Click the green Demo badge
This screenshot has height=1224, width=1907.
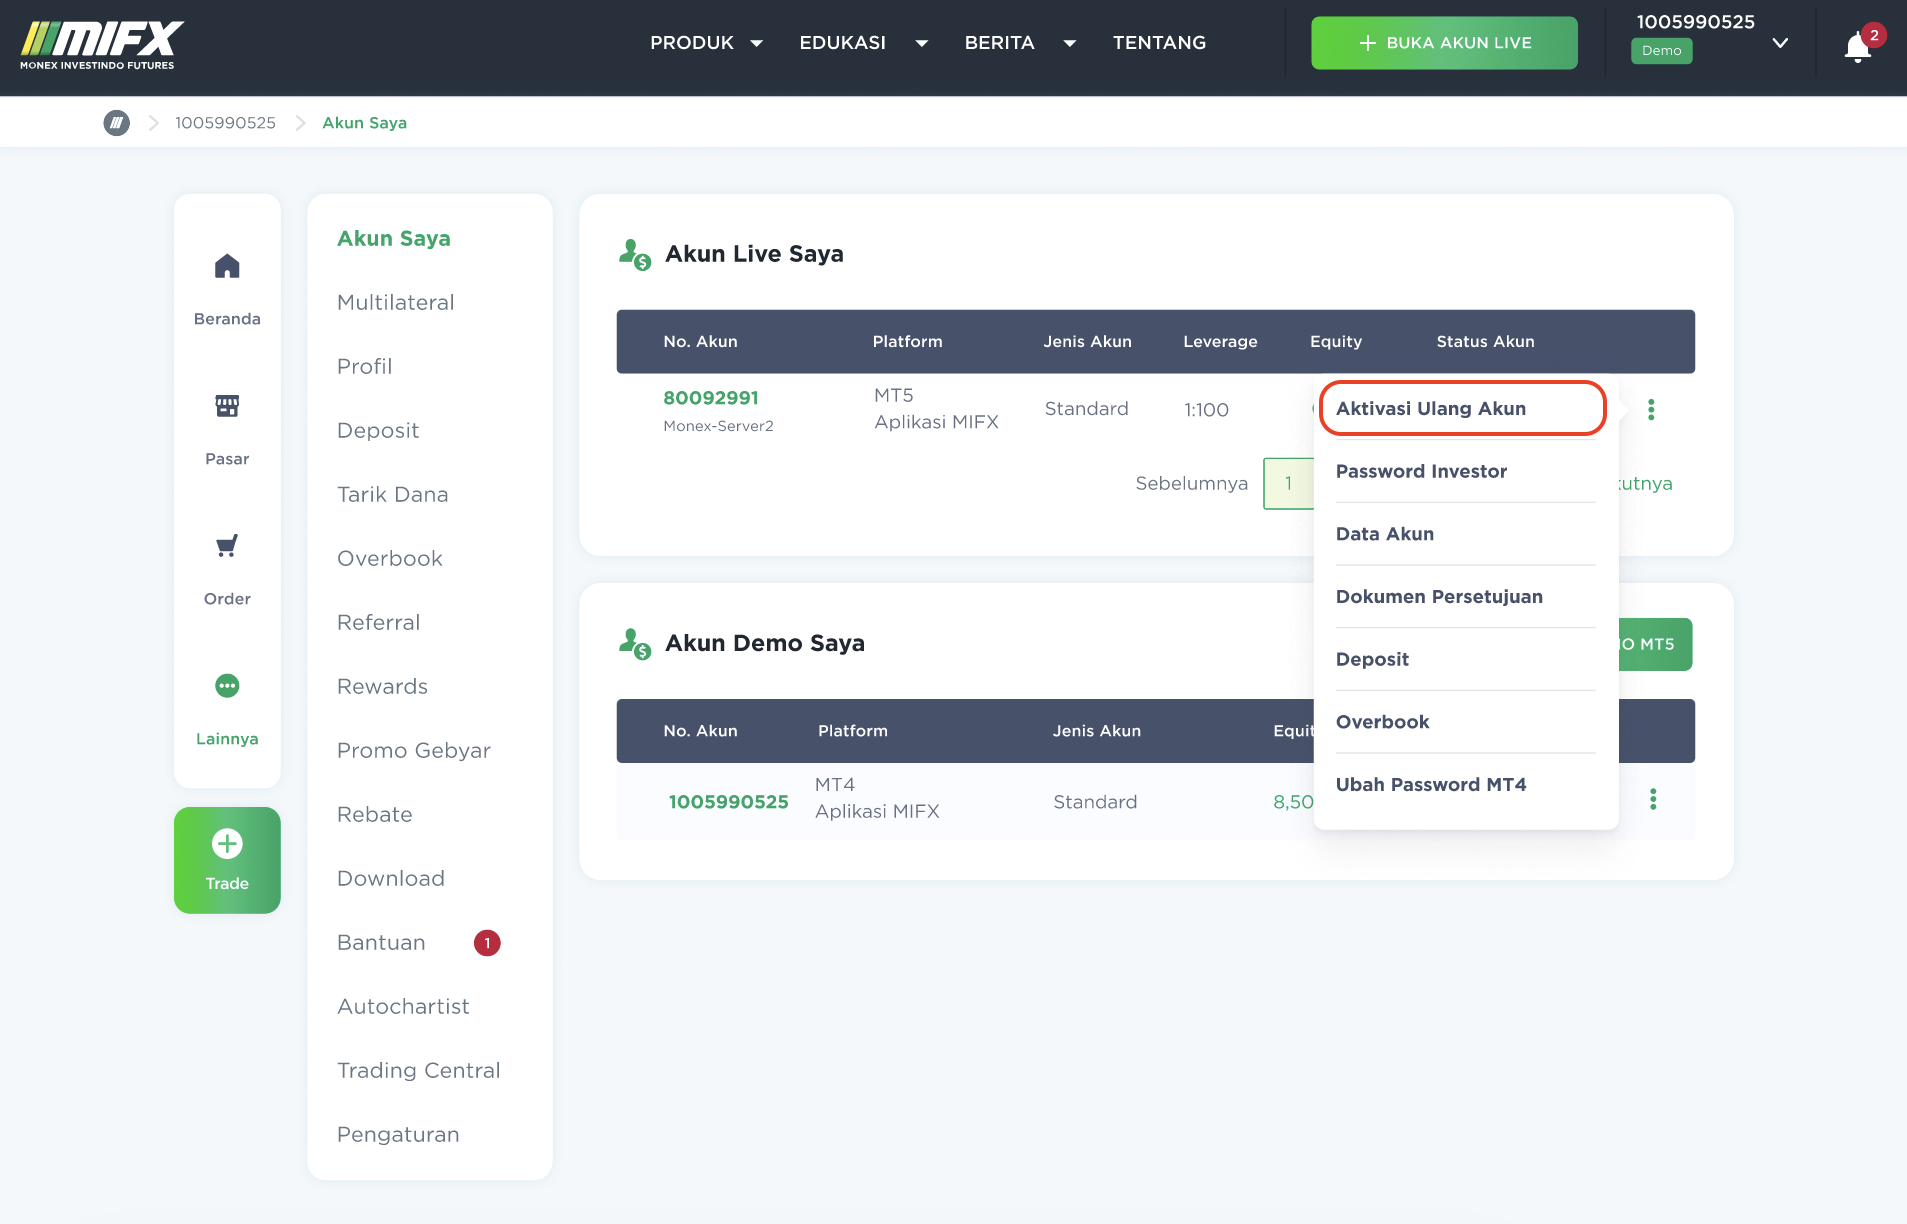coord(1661,51)
